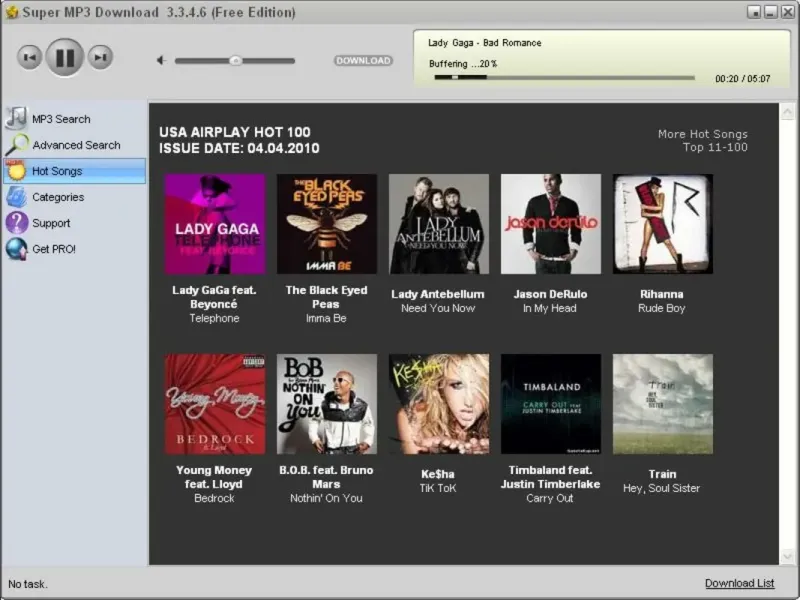Open Advanced Search page
Screen dimensions: 800x600
(x=75, y=145)
